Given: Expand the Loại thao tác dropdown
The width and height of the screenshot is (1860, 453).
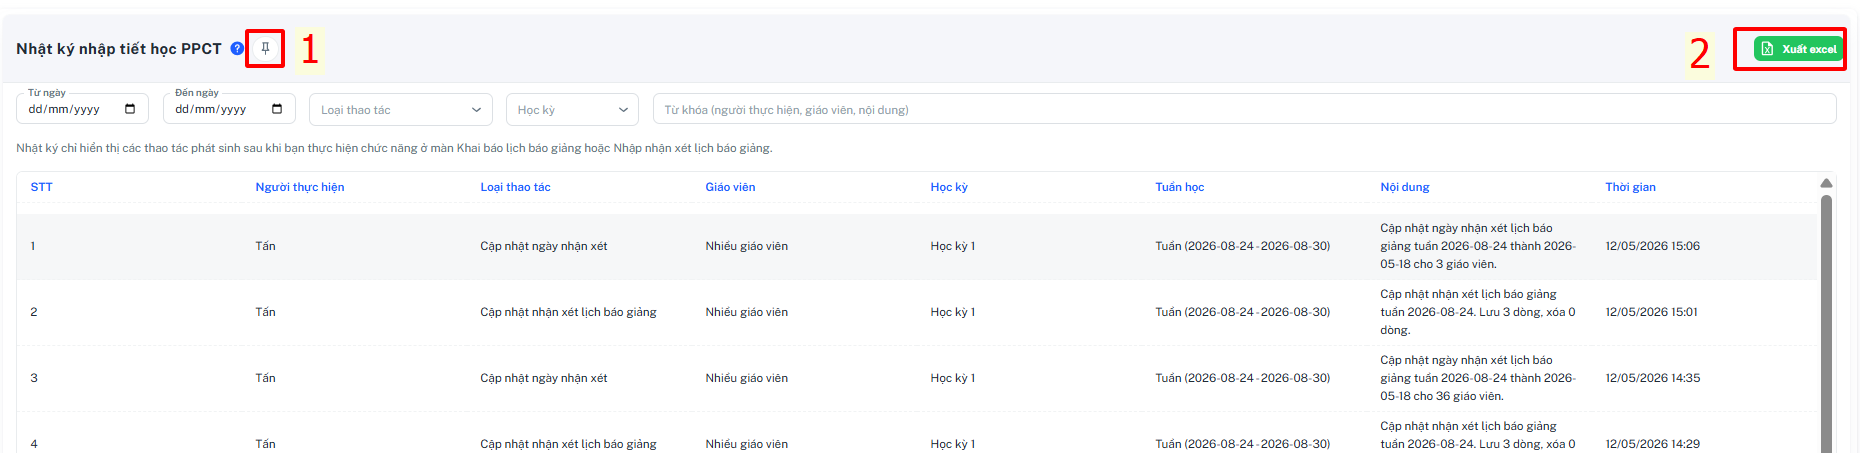Looking at the screenshot, I should click(x=401, y=110).
